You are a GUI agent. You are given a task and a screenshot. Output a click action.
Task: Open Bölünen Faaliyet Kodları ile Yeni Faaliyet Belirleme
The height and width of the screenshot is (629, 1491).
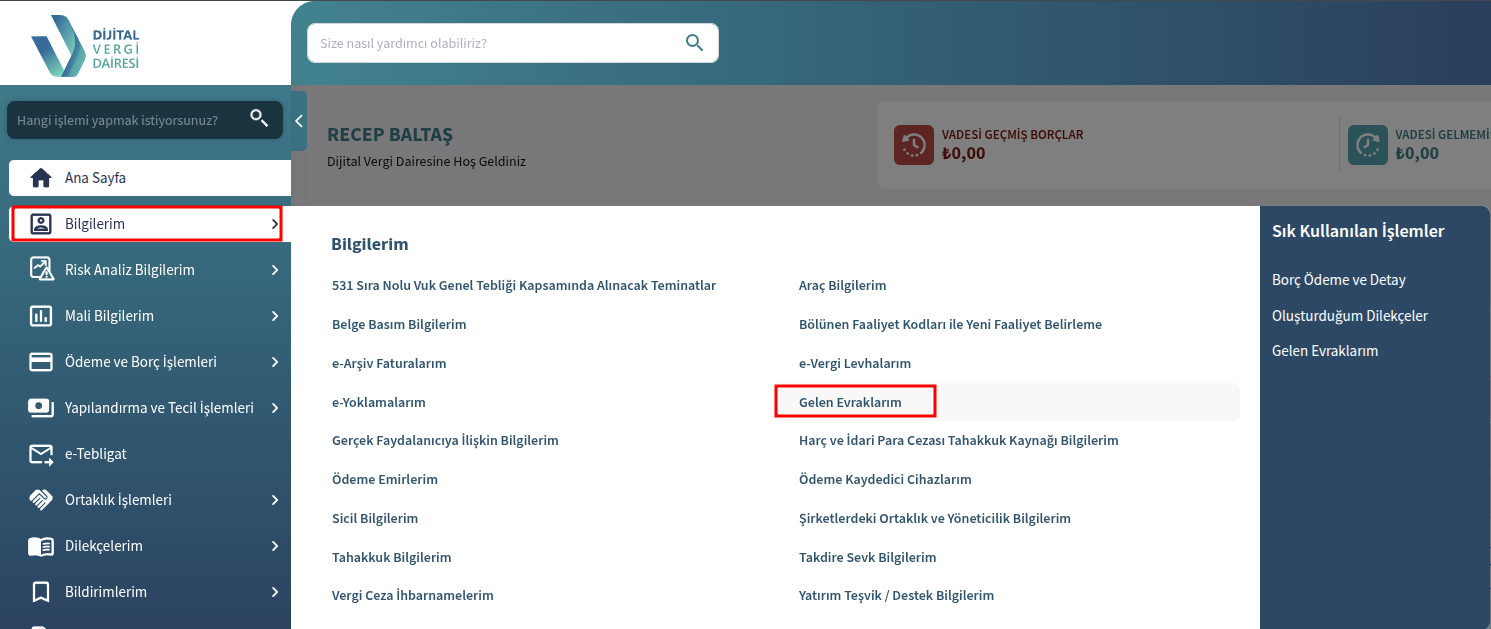point(950,324)
